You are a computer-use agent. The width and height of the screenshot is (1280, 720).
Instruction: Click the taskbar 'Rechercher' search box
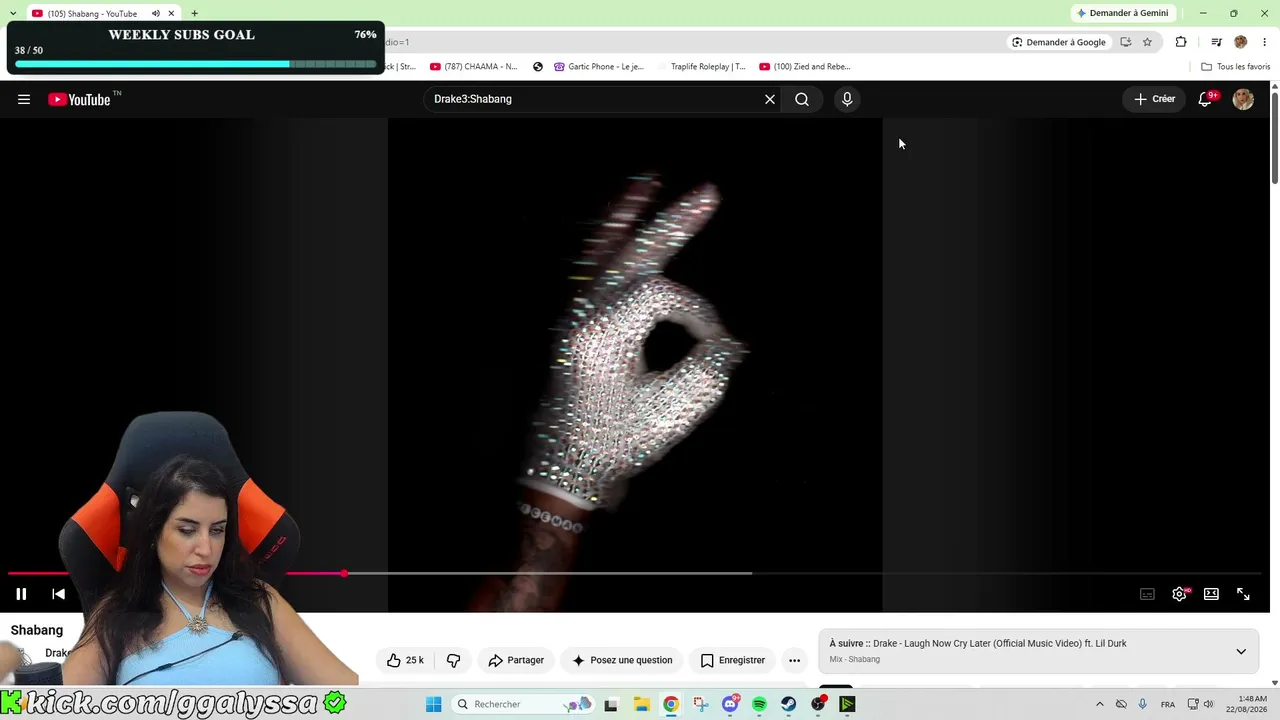coord(521,704)
